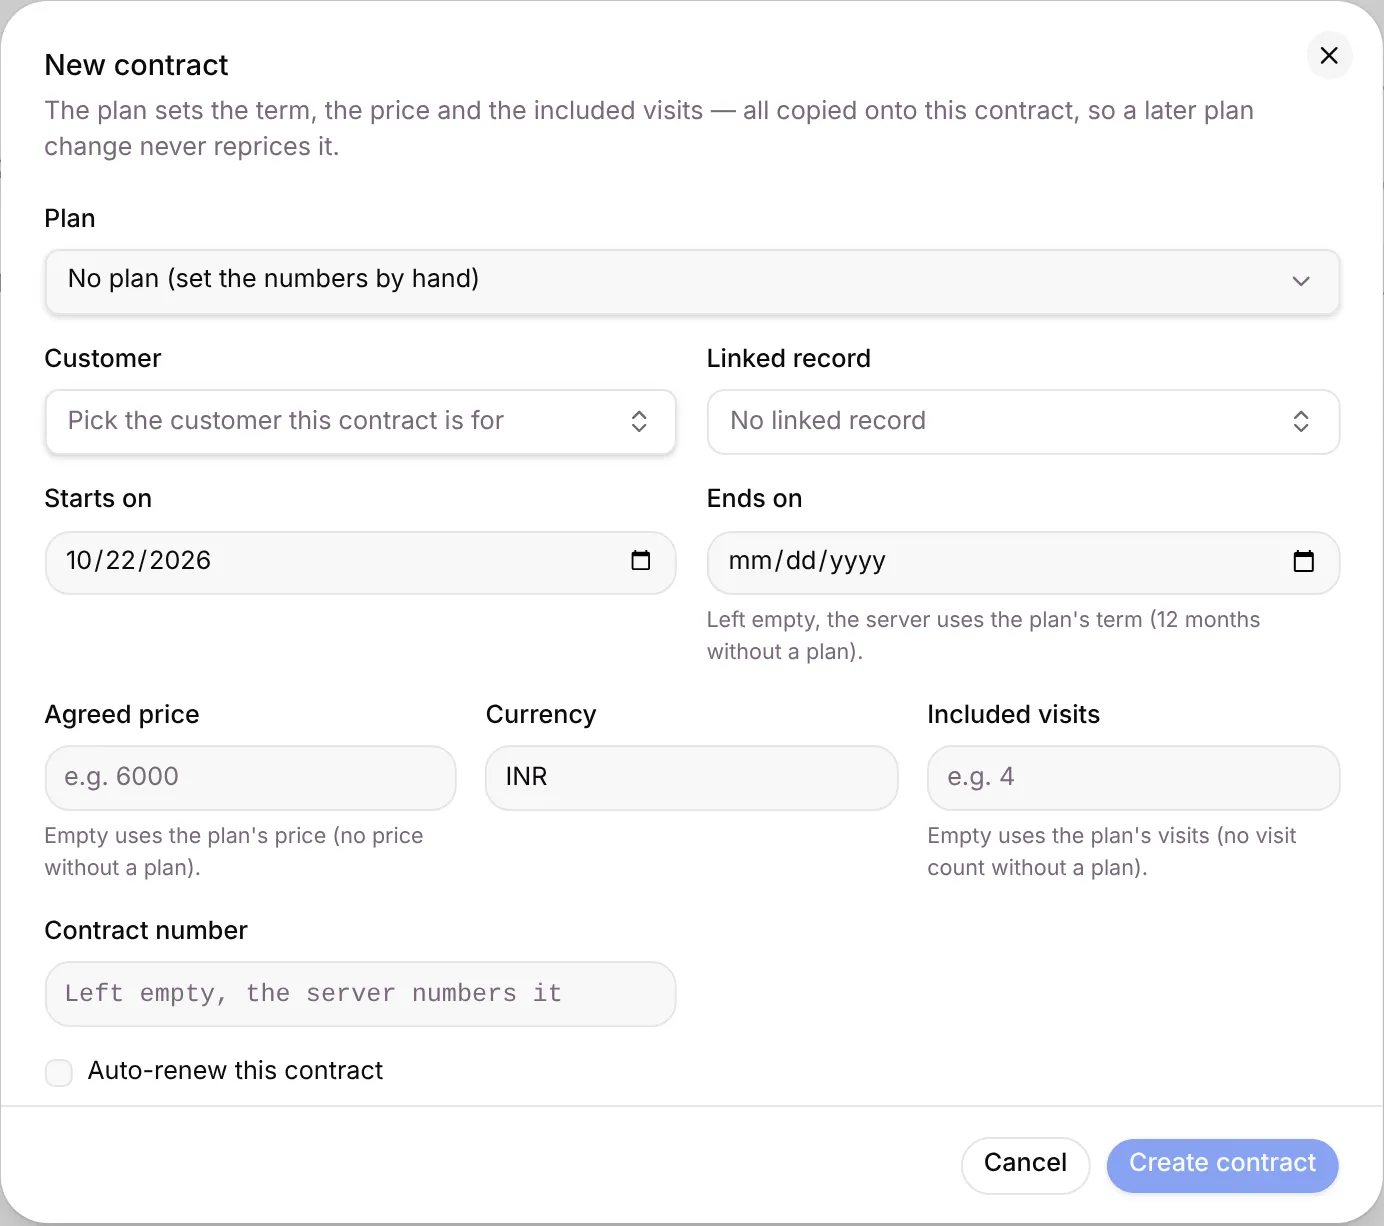Click the Ends on date field
Image resolution: width=1384 pixels, height=1226 pixels.
tap(1023, 563)
